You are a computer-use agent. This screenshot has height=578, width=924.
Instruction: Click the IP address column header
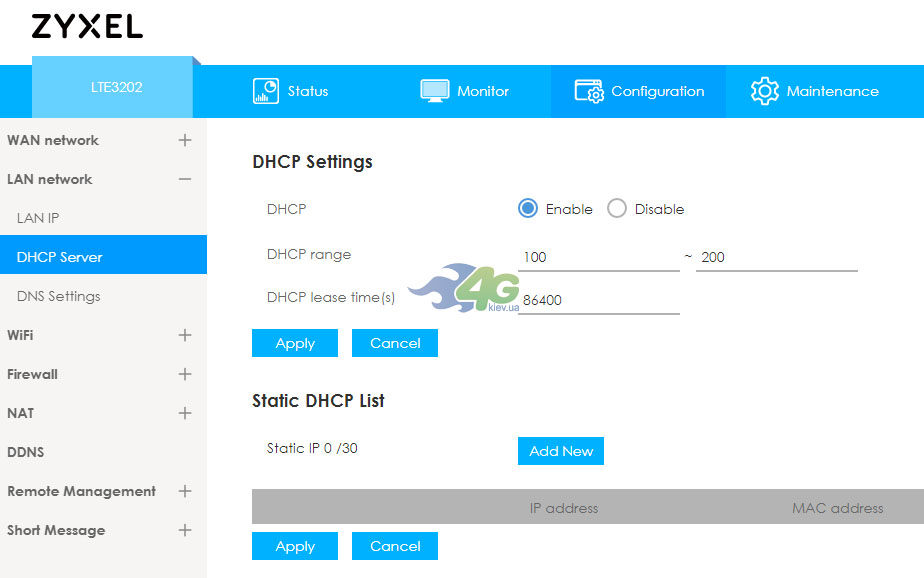(564, 508)
